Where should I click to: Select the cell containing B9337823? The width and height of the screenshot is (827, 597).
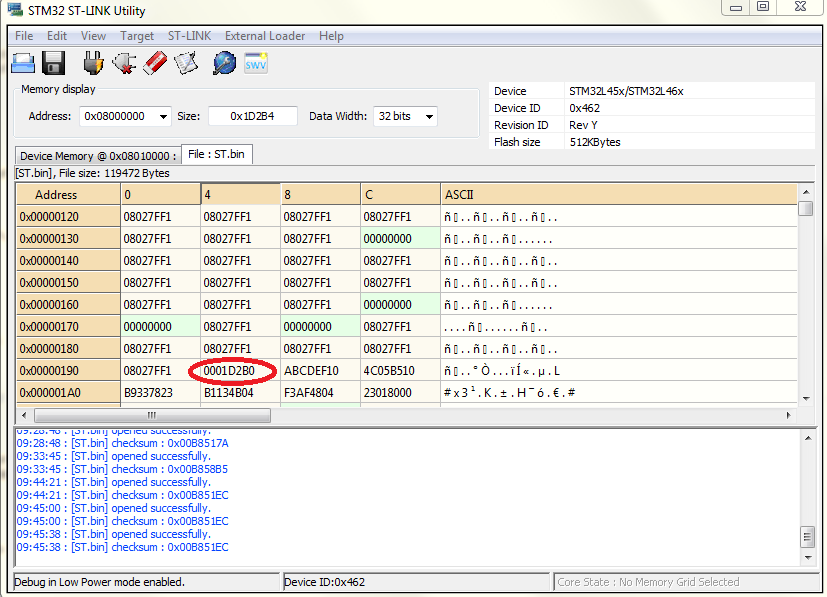[160, 393]
